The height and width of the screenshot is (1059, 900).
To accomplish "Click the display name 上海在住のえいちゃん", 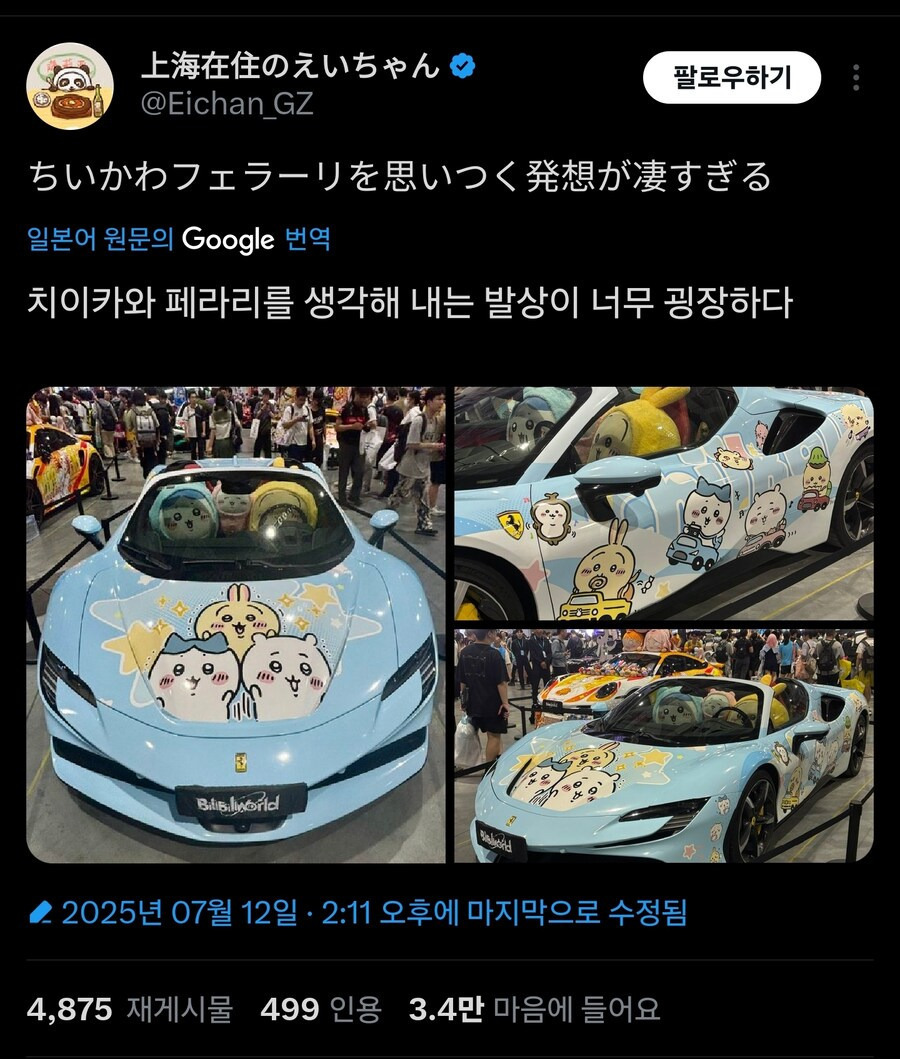I will pyautogui.click(x=290, y=66).
